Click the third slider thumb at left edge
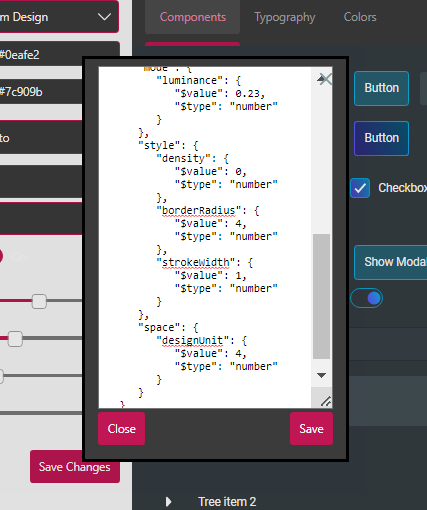 pos(1,376)
